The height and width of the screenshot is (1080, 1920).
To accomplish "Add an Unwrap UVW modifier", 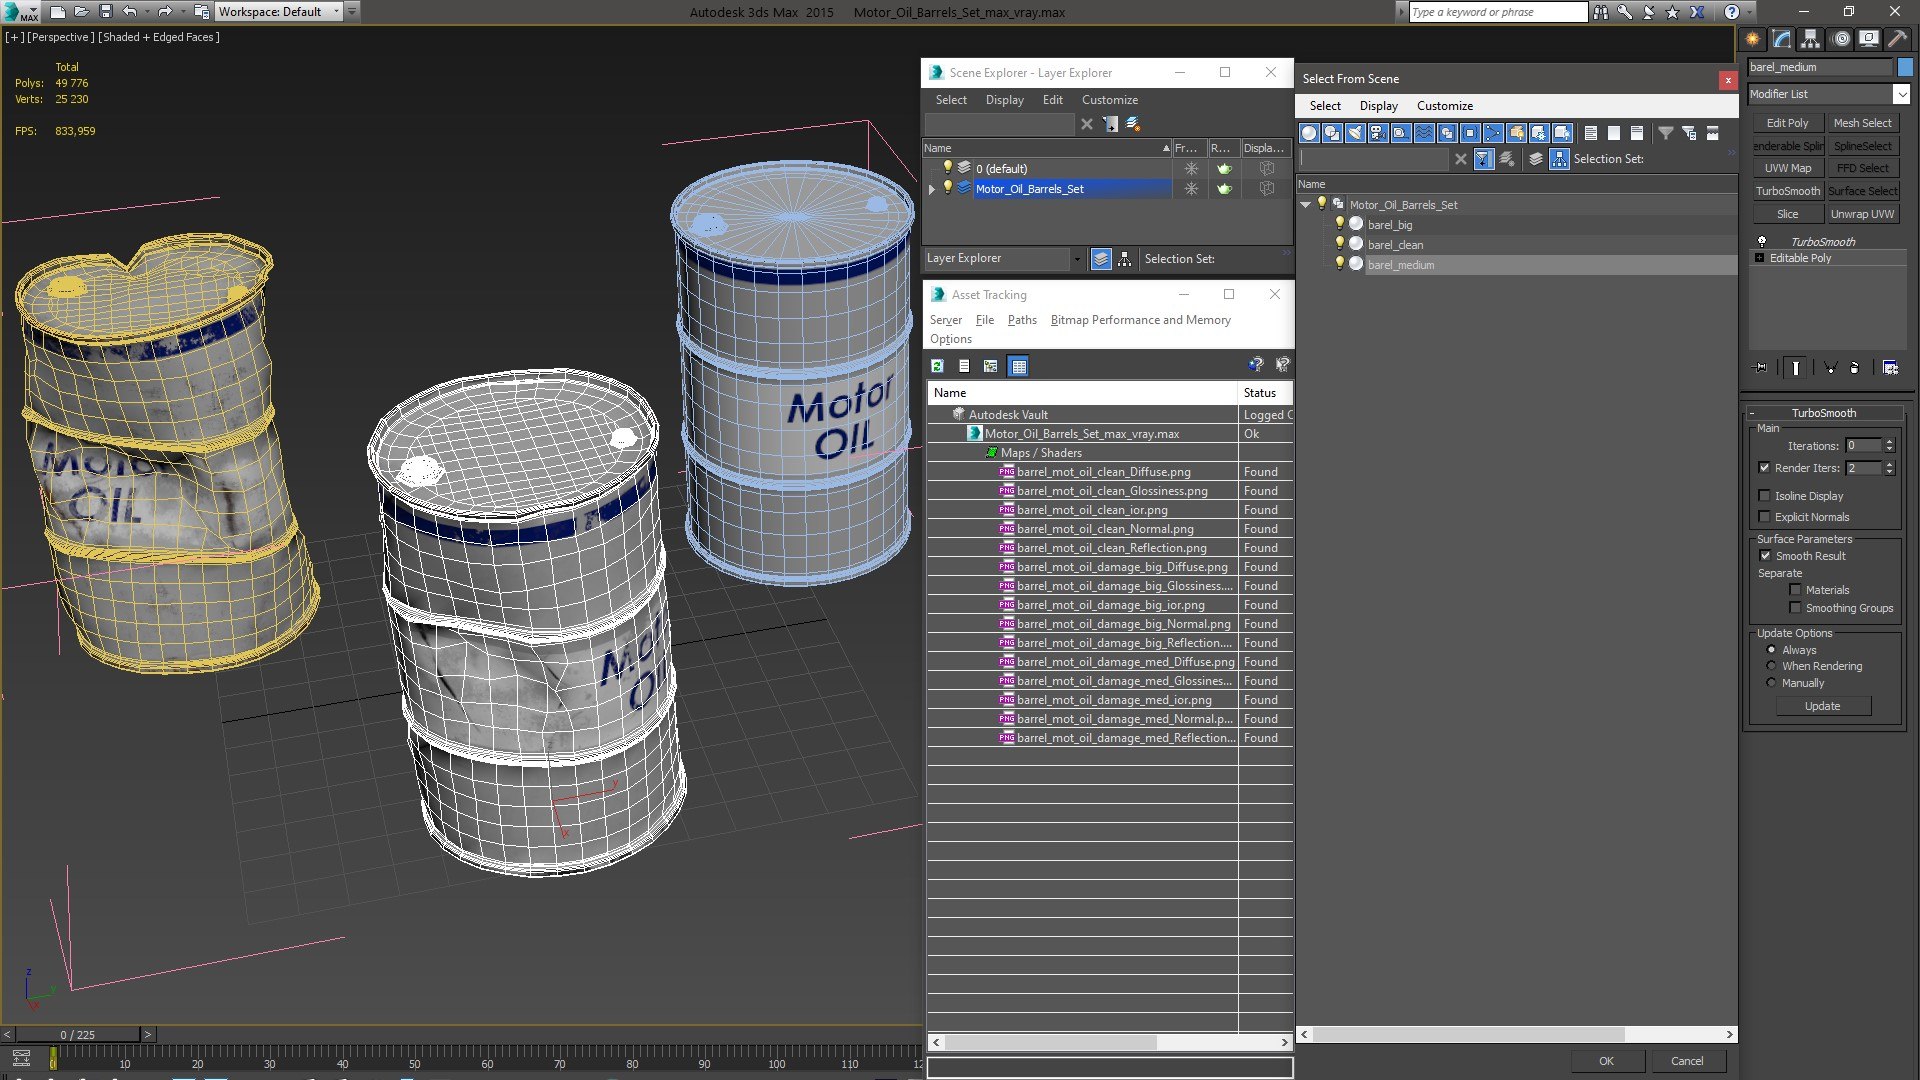I will tap(1862, 214).
